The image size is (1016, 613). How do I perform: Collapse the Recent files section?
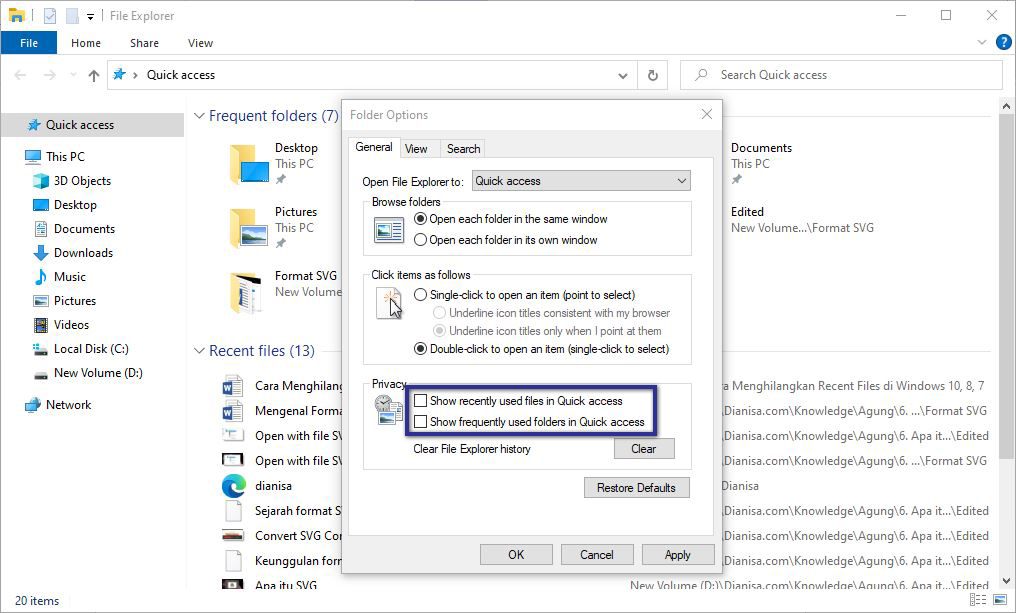click(x=198, y=350)
